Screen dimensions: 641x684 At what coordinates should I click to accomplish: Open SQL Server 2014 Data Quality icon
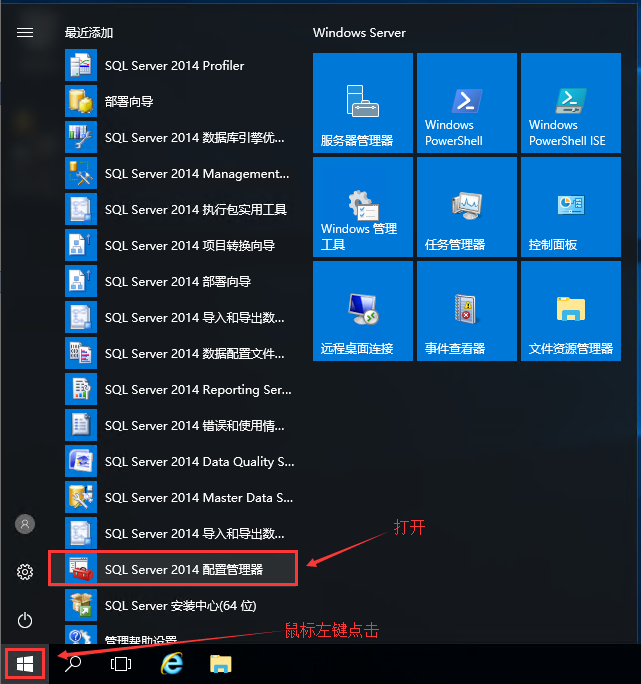point(81,461)
